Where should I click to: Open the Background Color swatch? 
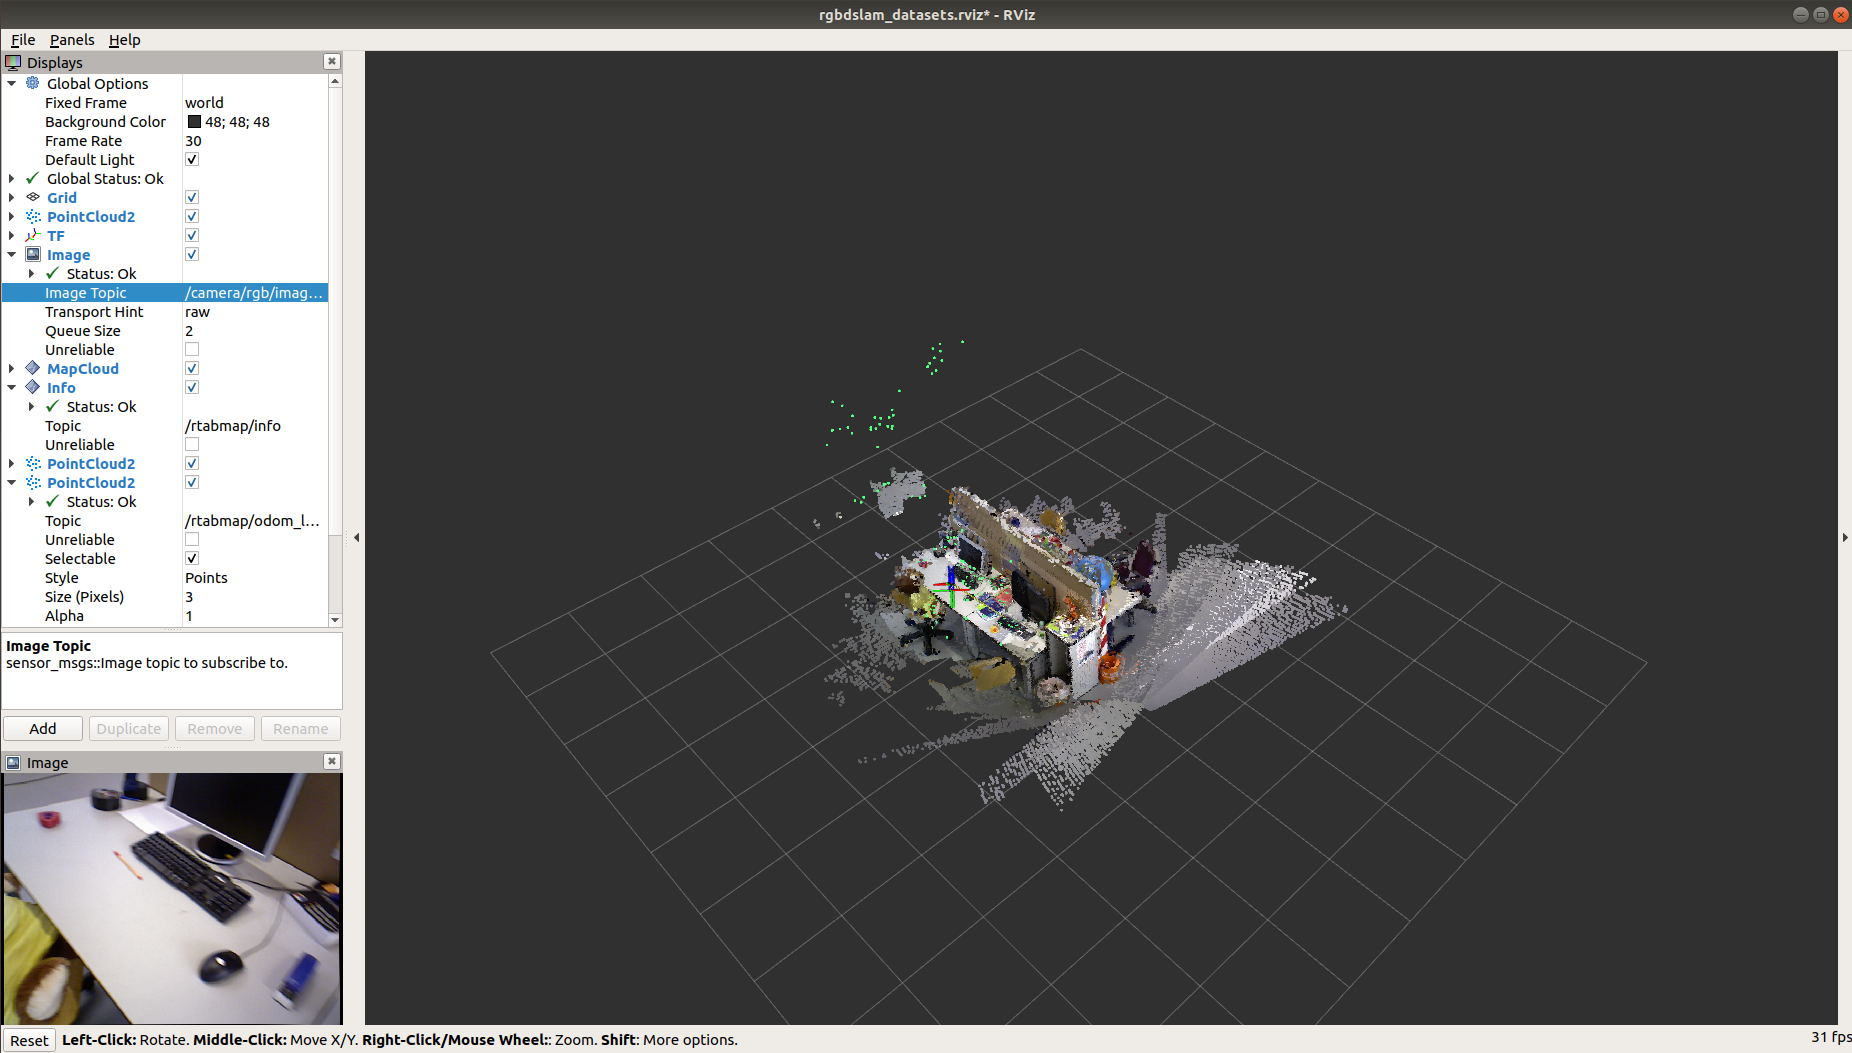195,121
